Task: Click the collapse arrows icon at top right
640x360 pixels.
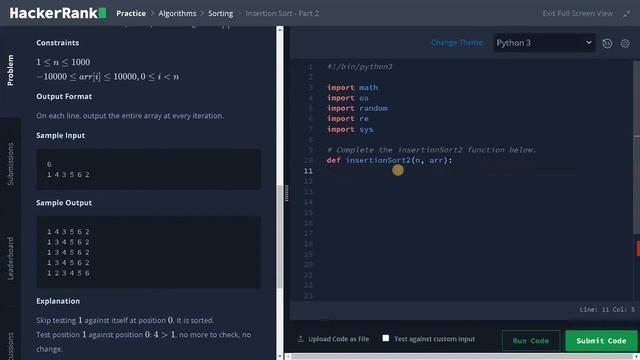Action: (627, 14)
